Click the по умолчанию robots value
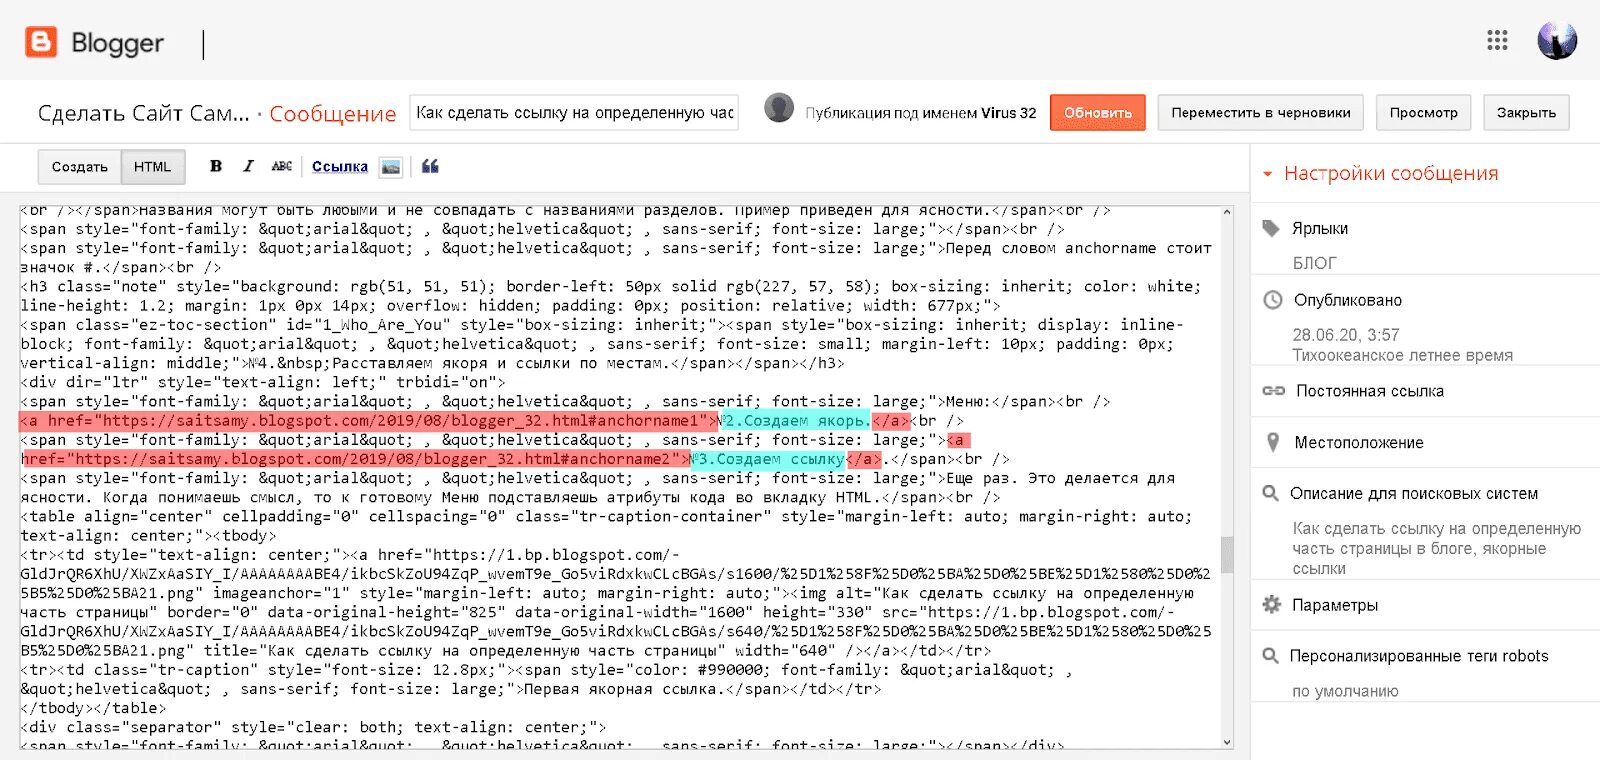The image size is (1600, 760). (x=1345, y=691)
